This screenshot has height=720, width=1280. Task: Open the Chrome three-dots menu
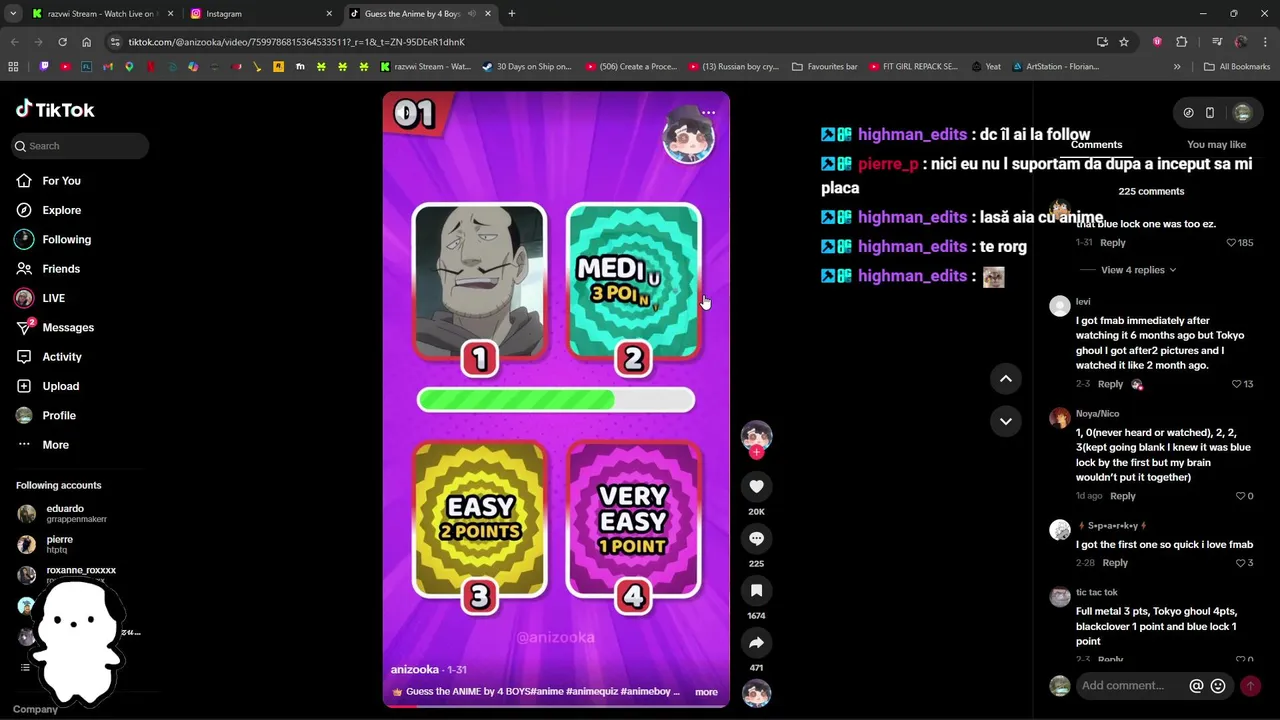pyautogui.click(x=1264, y=42)
